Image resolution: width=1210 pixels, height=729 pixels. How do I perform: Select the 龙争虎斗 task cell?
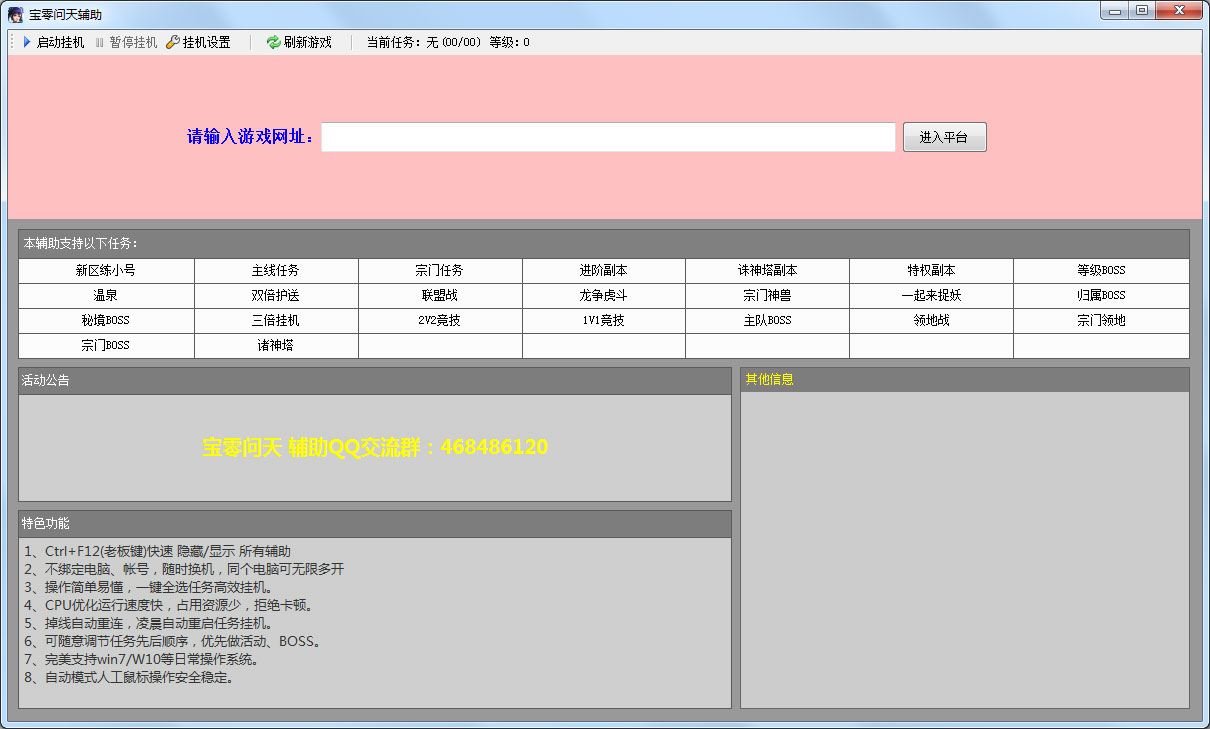coord(604,296)
